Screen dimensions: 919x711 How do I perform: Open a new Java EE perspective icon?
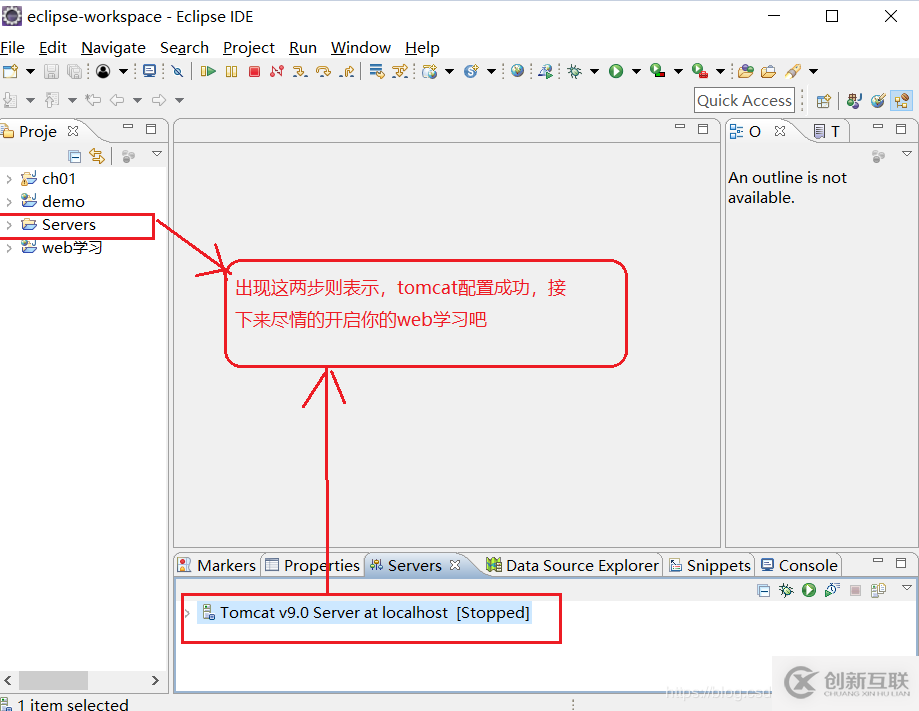coord(822,100)
